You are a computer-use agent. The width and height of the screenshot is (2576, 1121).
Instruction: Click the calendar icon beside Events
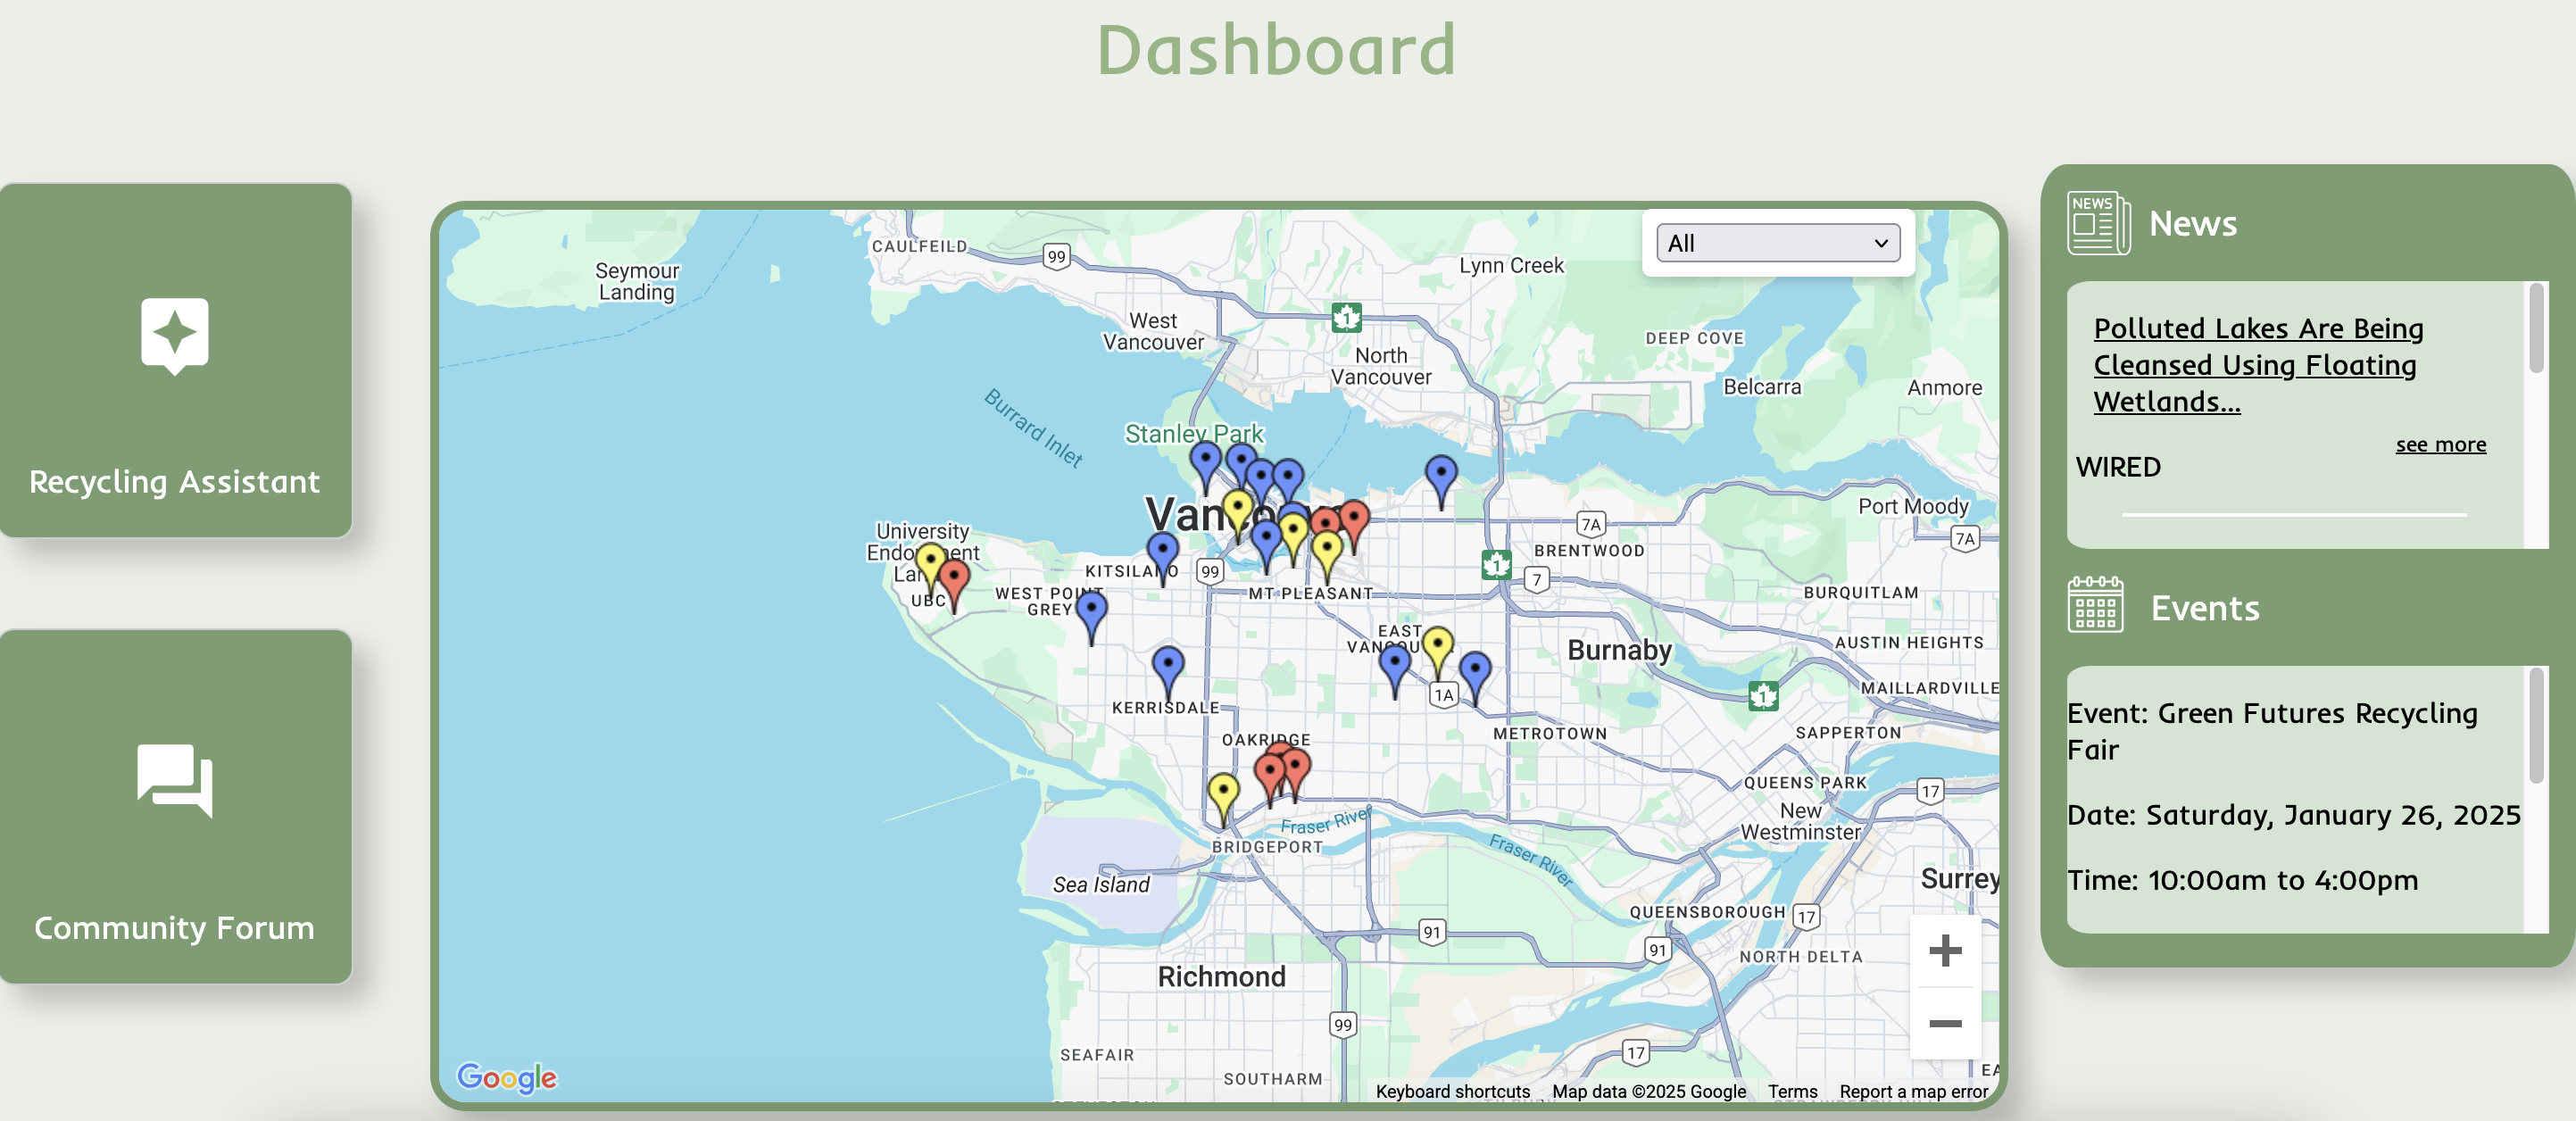pos(2094,605)
